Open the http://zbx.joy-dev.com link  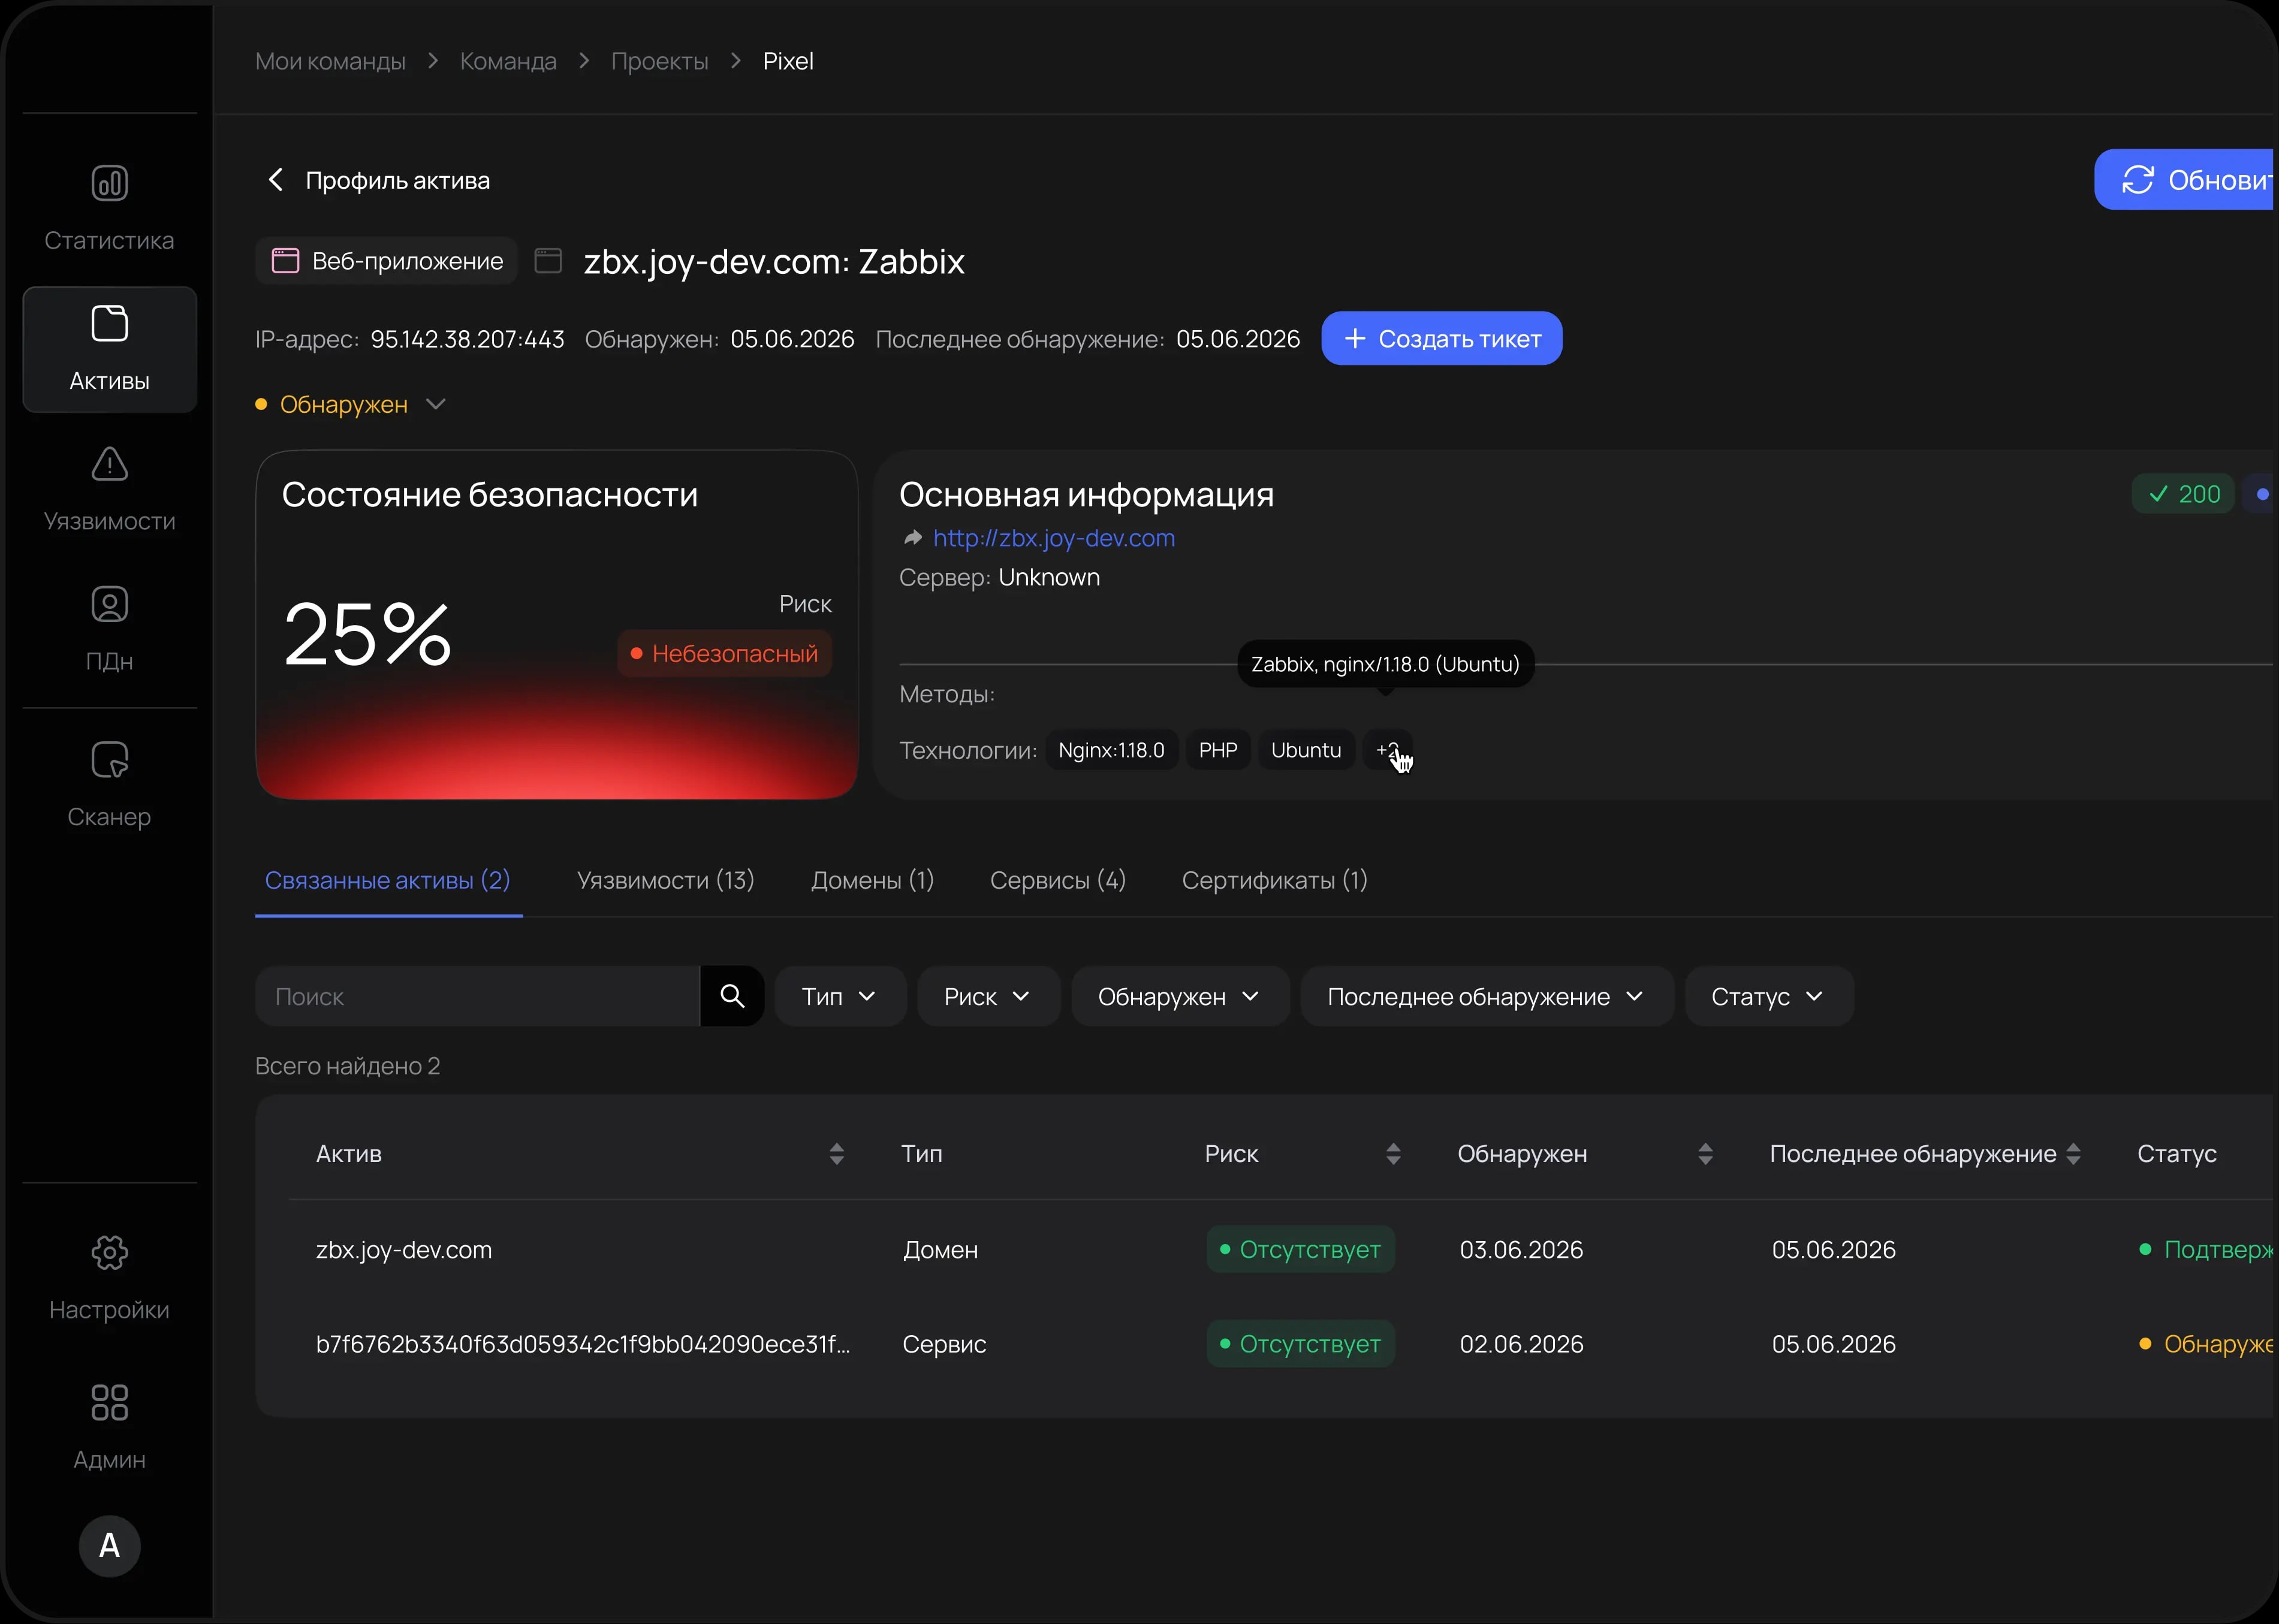pos(1053,538)
